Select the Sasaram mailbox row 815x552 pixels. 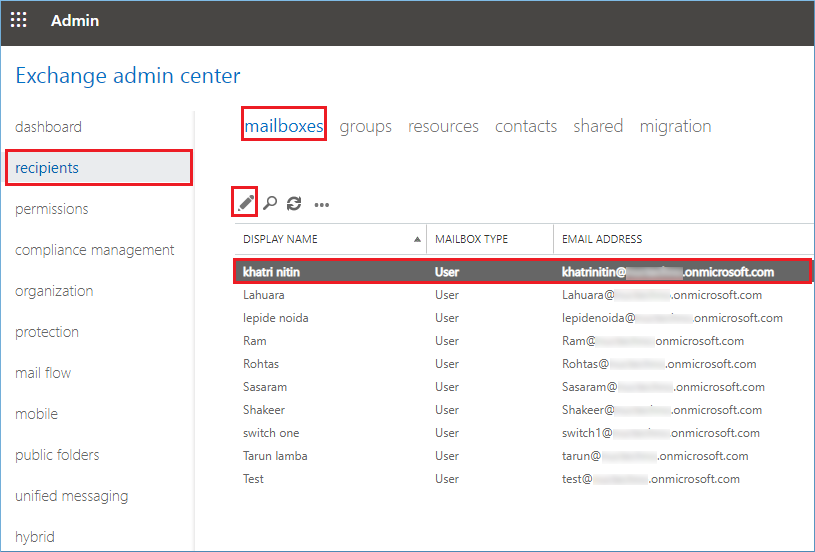pyautogui.click(x=523, y=387)
